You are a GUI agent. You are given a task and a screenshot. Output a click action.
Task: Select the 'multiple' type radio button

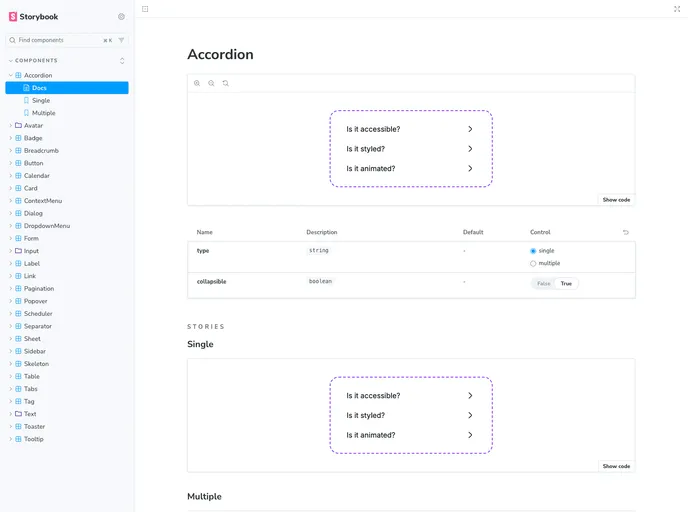534,263
